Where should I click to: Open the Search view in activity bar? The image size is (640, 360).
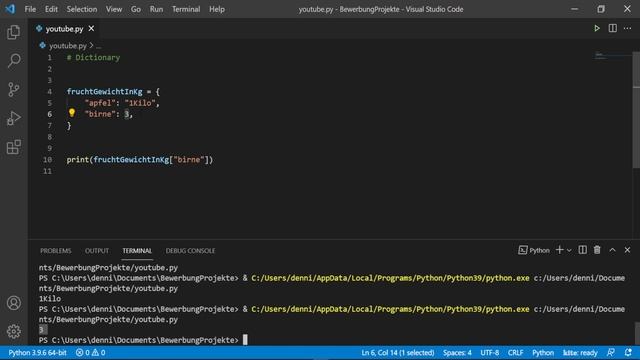point(13,61)
